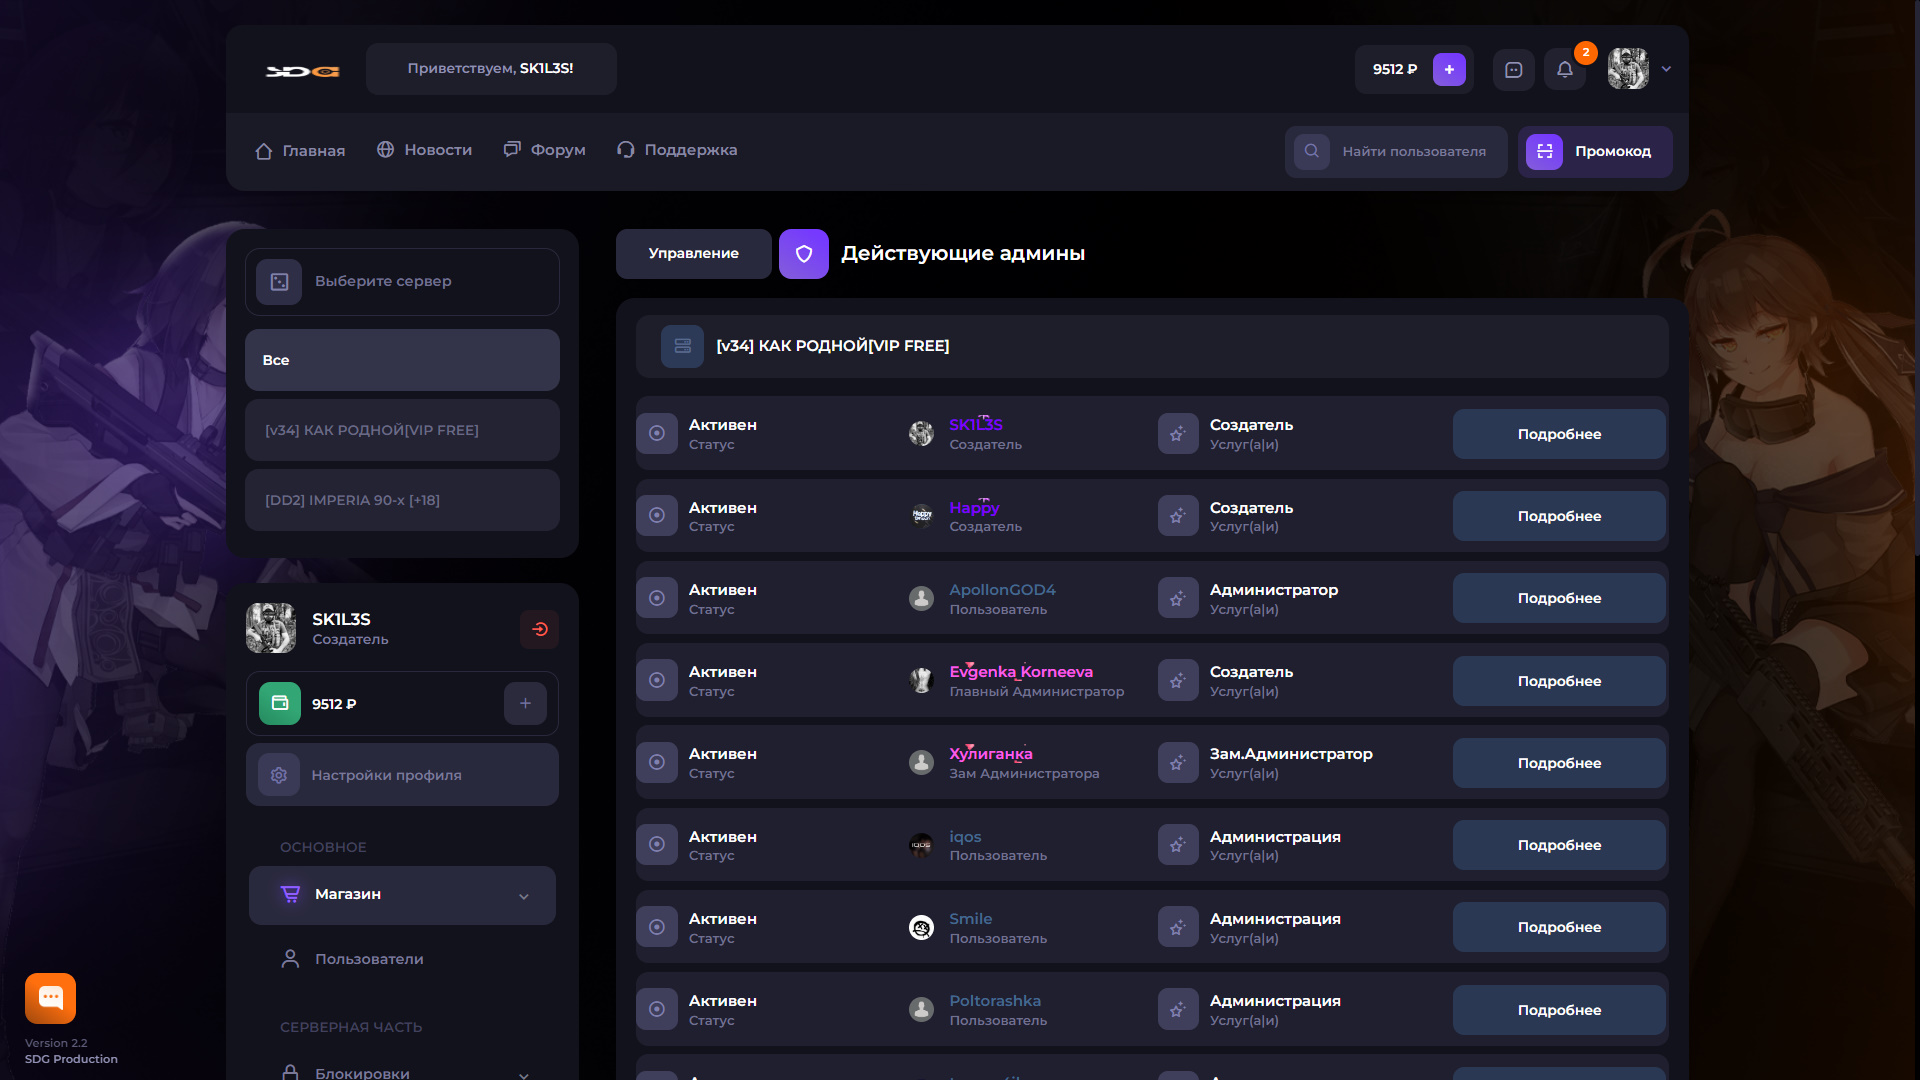The height and width of the screenshot is (1080, 1920).
Task: Click the iqos user avatar
Action: pos(921,845)
